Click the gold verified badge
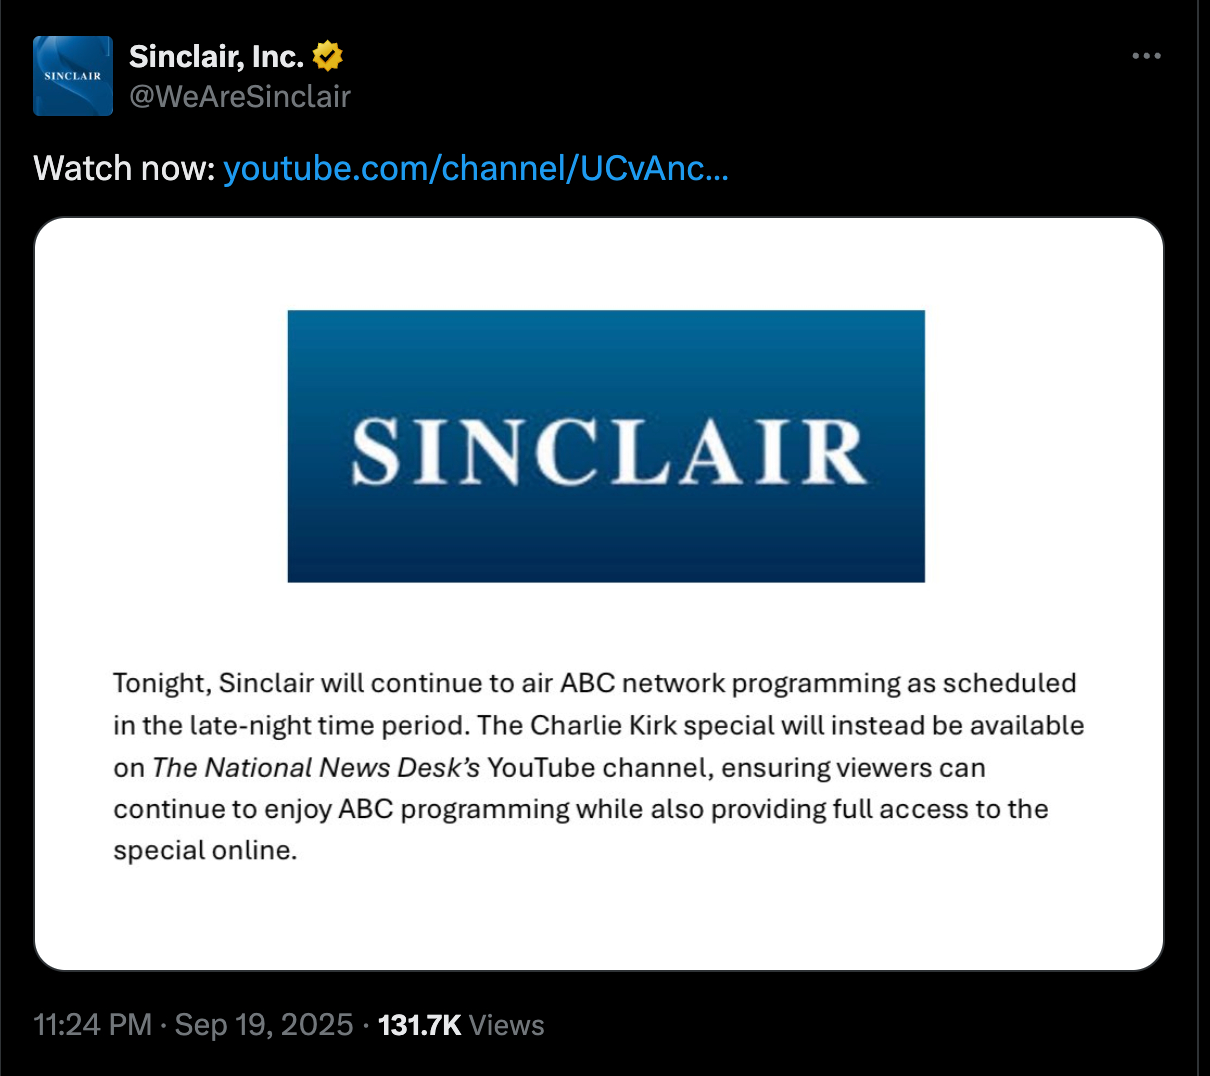Screen dimensions: 1210x1076 click(328, 56)
